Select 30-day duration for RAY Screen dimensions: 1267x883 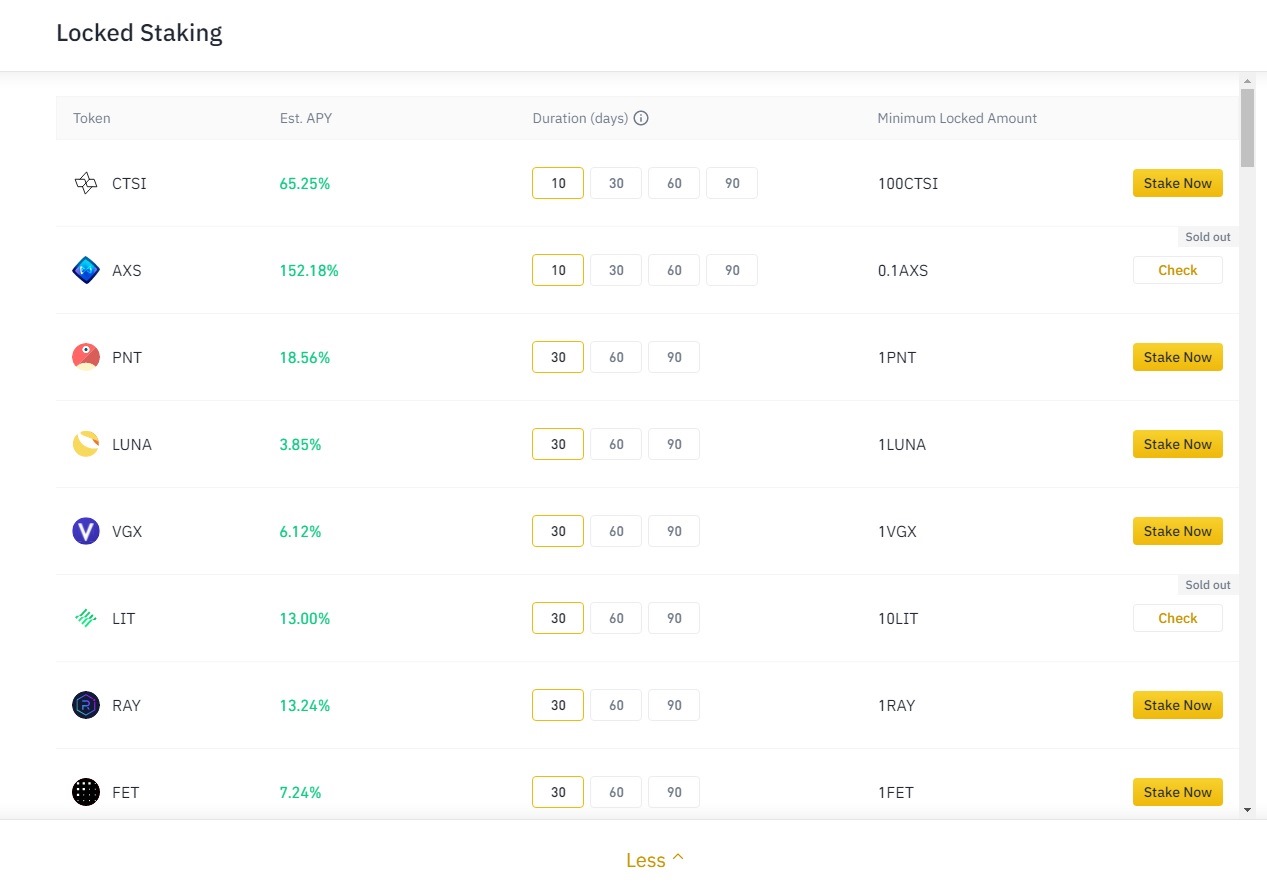[x=558, y=705]
